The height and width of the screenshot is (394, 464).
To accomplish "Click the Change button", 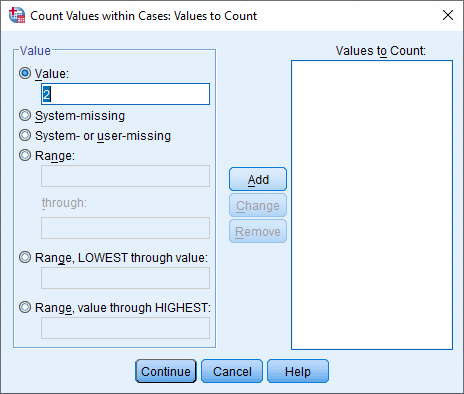I will [258, 205].
